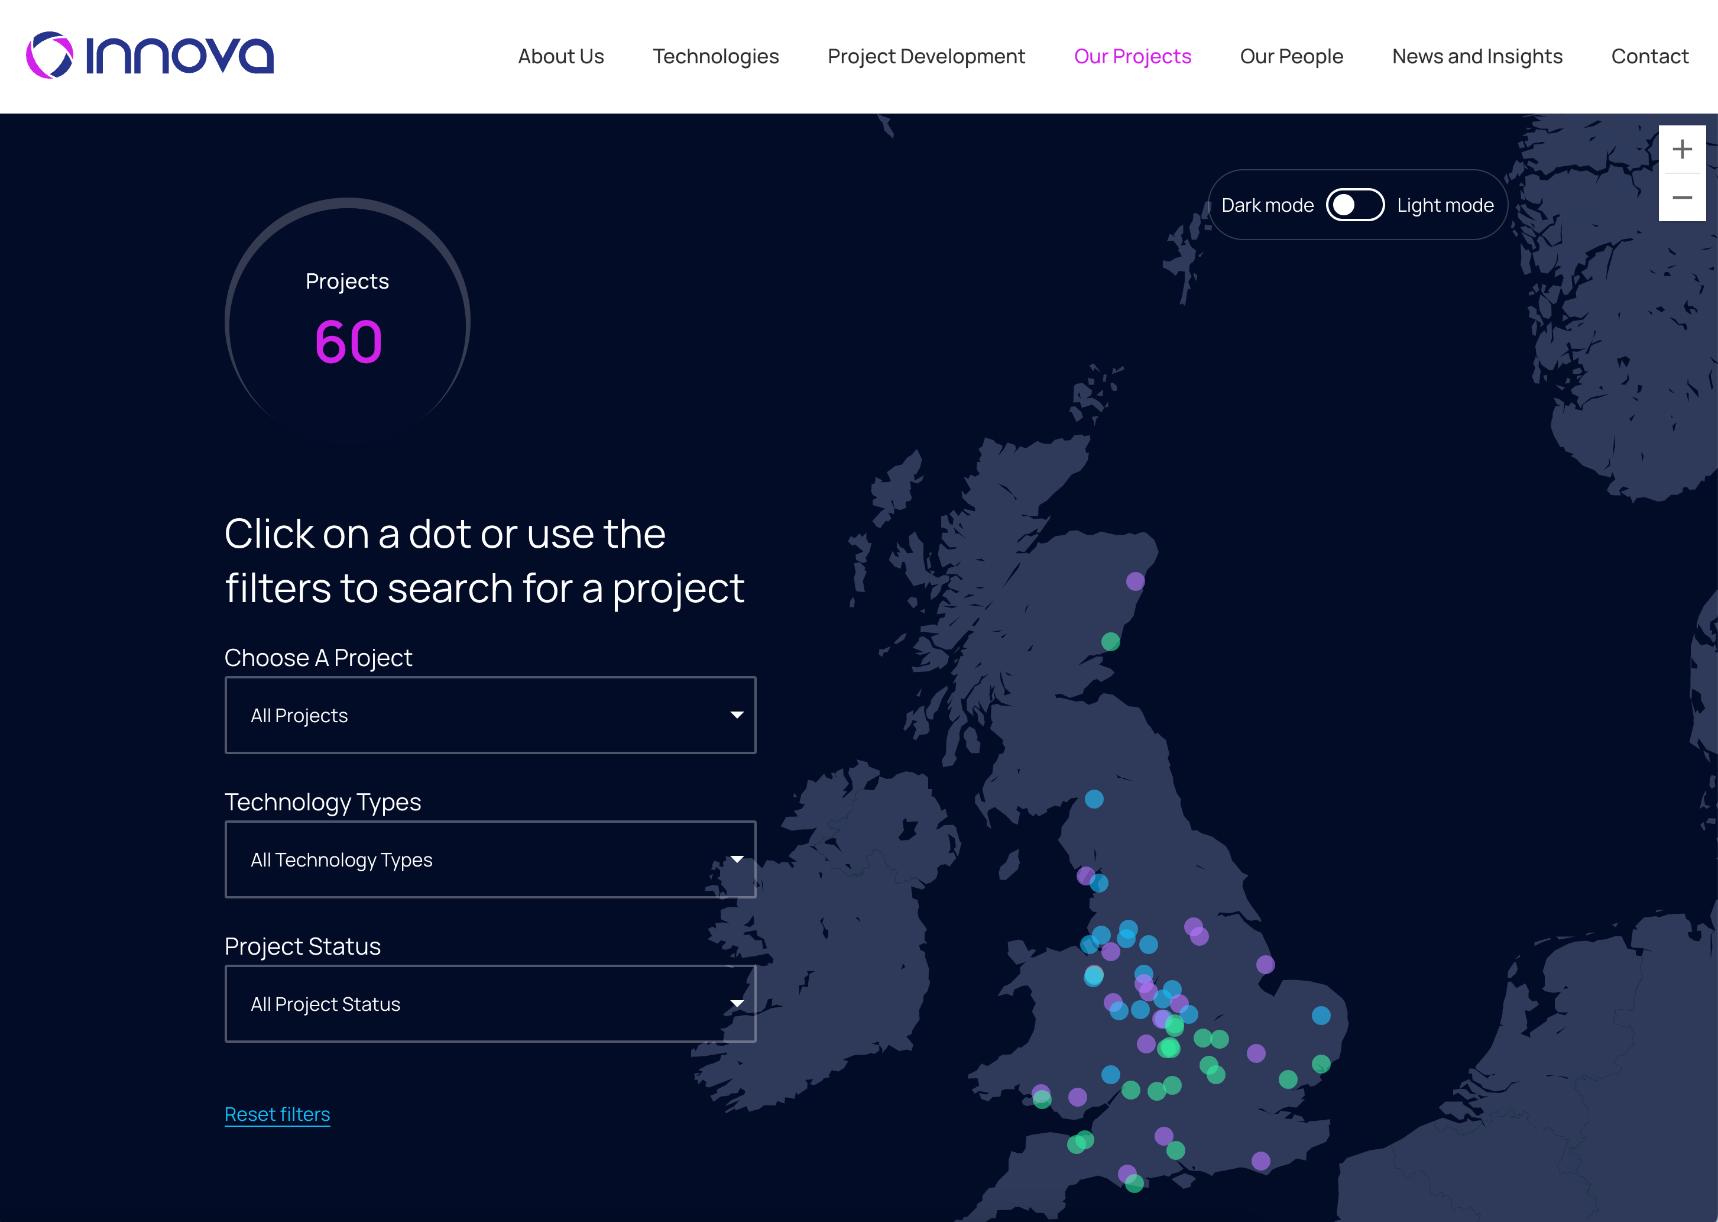Navigate to News and Insights
The width and height of the screenshot is (1718, 1222).
[x=1477, y=56]
